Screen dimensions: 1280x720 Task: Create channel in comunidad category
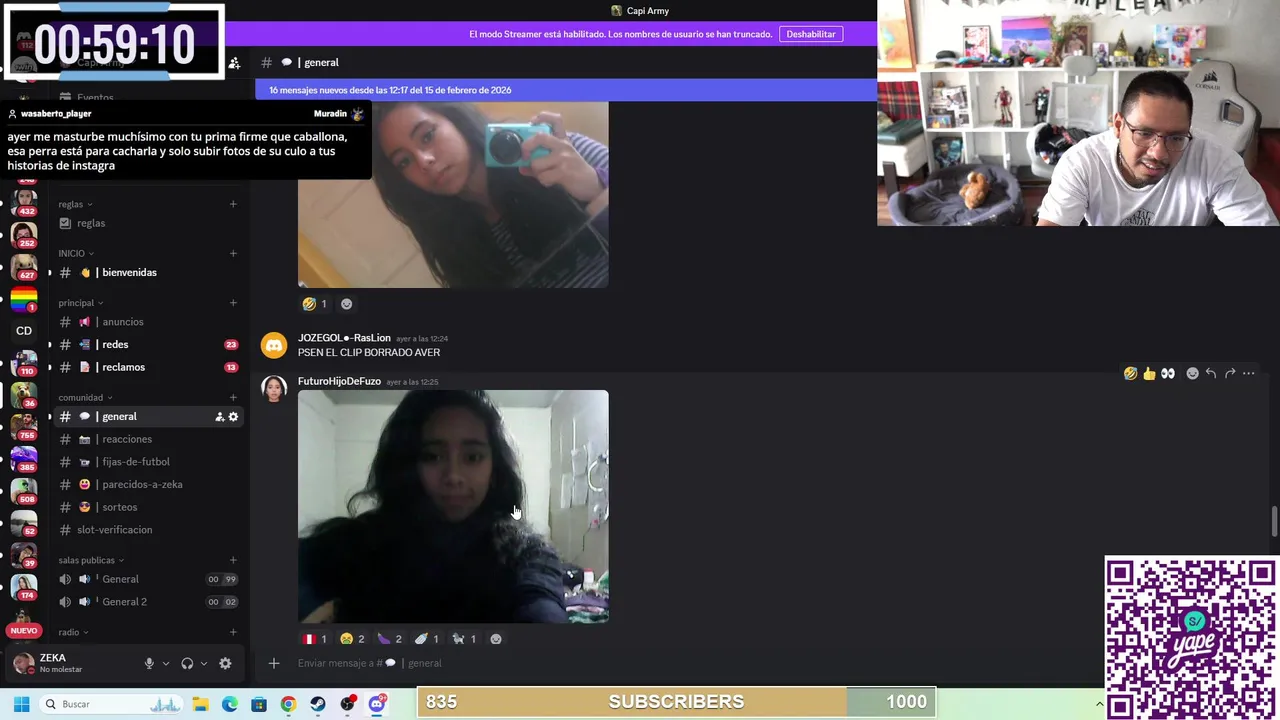(233, 398)
